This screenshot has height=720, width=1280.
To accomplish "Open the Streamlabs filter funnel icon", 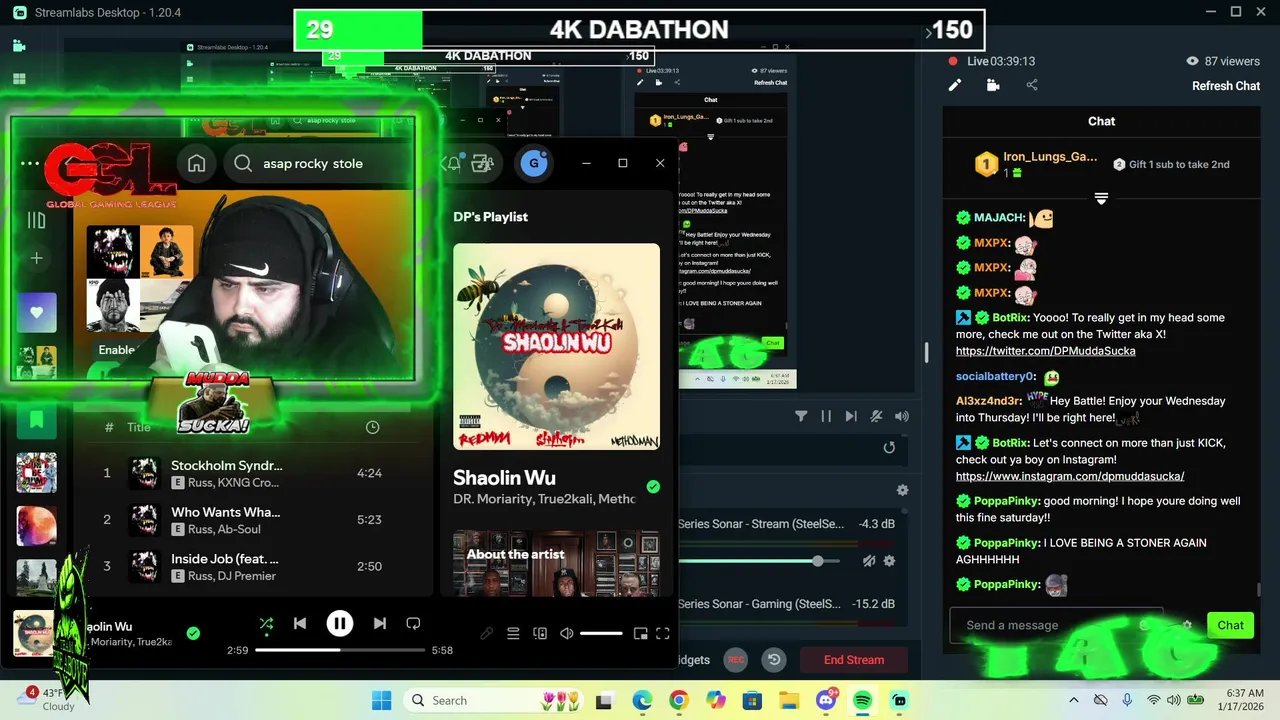I will coord(801,416).
